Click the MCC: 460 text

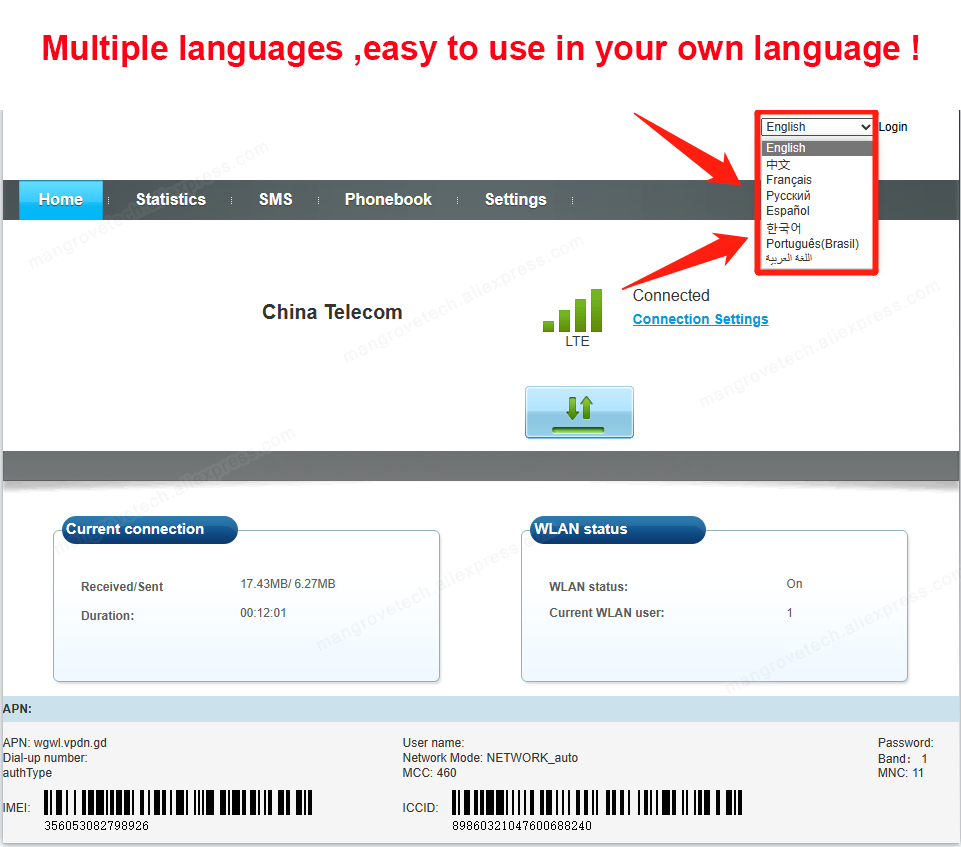tap(430, 773)
